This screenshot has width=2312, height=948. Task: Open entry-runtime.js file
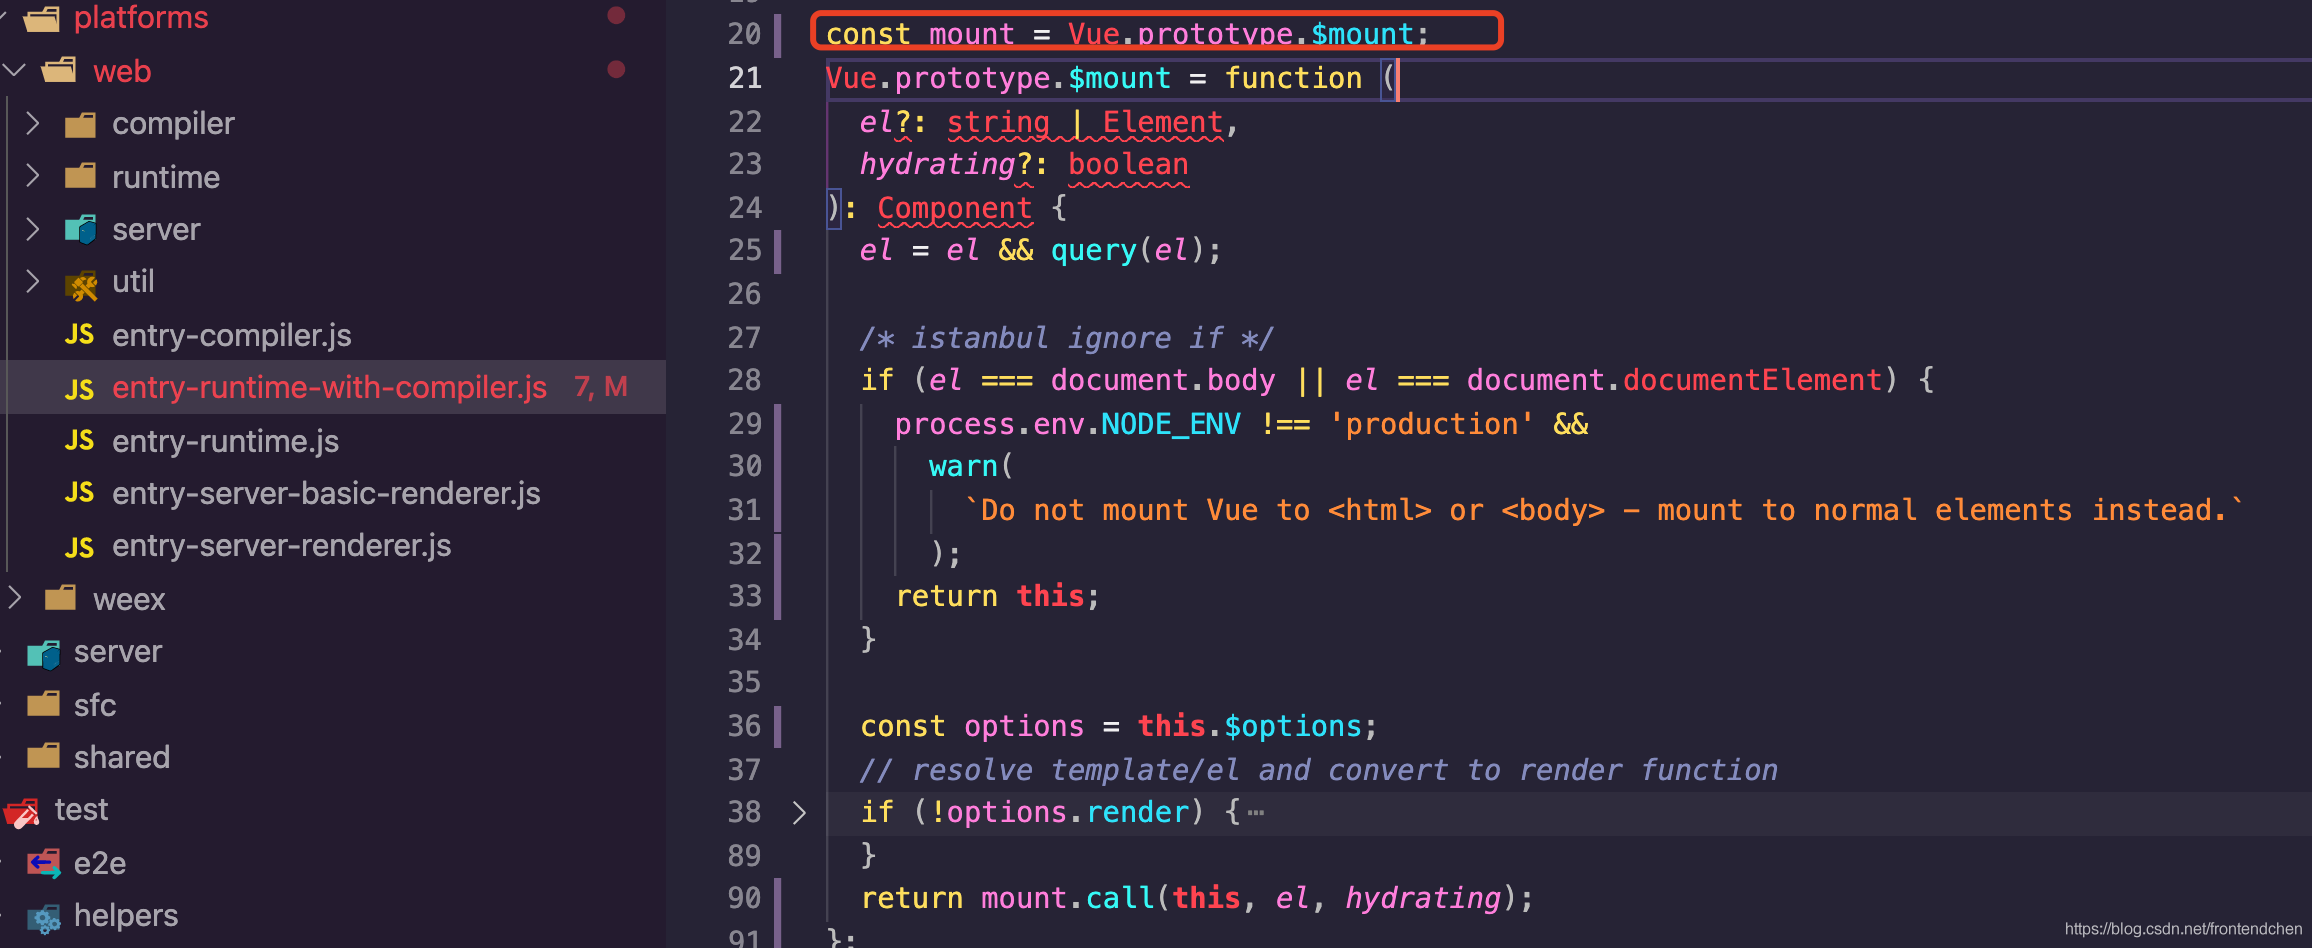click(x=226, y=441)
